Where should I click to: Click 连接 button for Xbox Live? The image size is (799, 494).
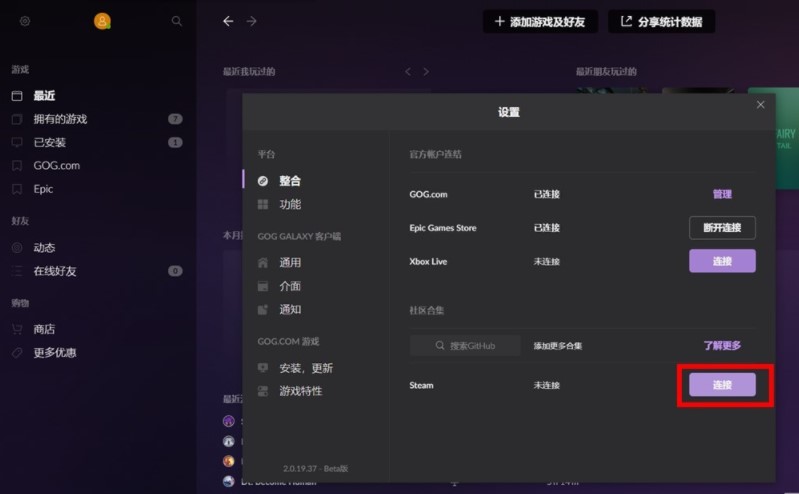(x=722, y=261)
